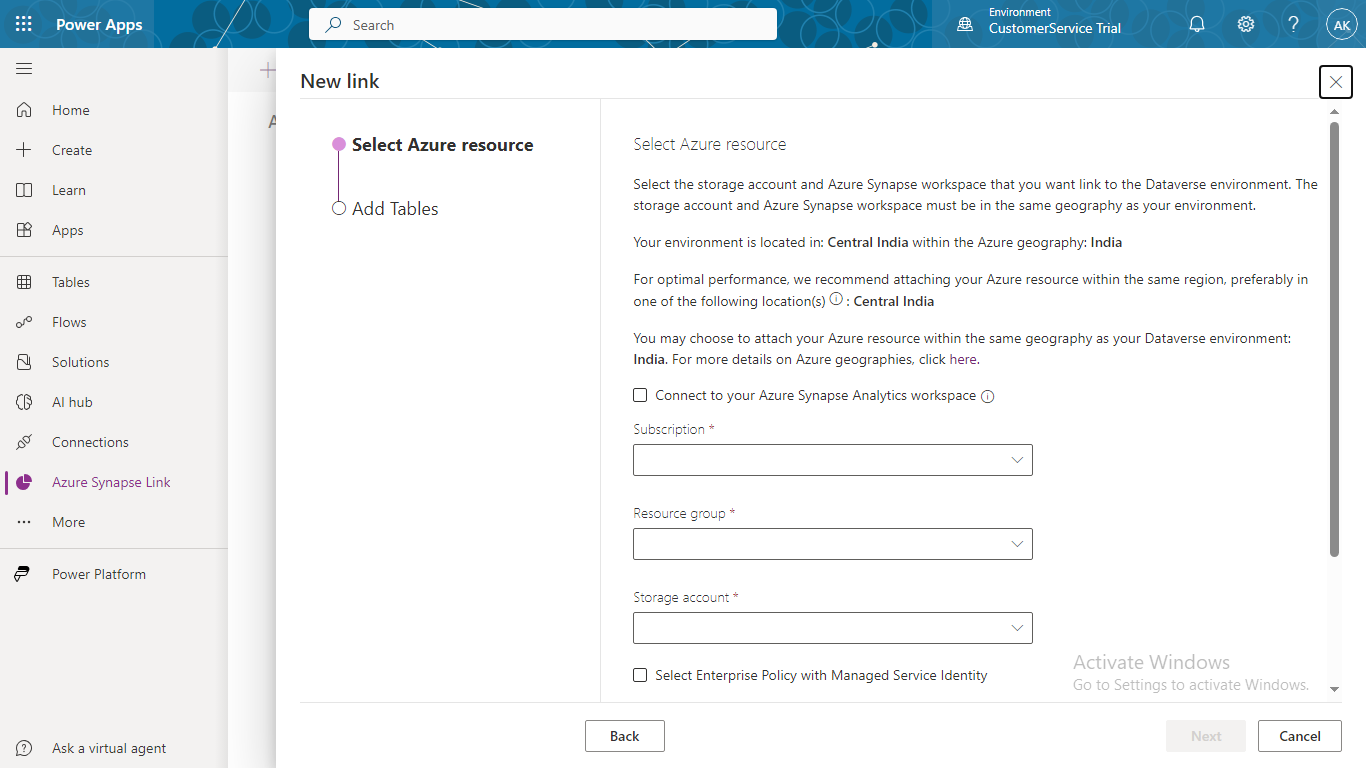This screenshot has height=768, width=1366.
Task: Collapse the left navigation hamburger menu
Action: pyautogui.click(x=24, y=69)
